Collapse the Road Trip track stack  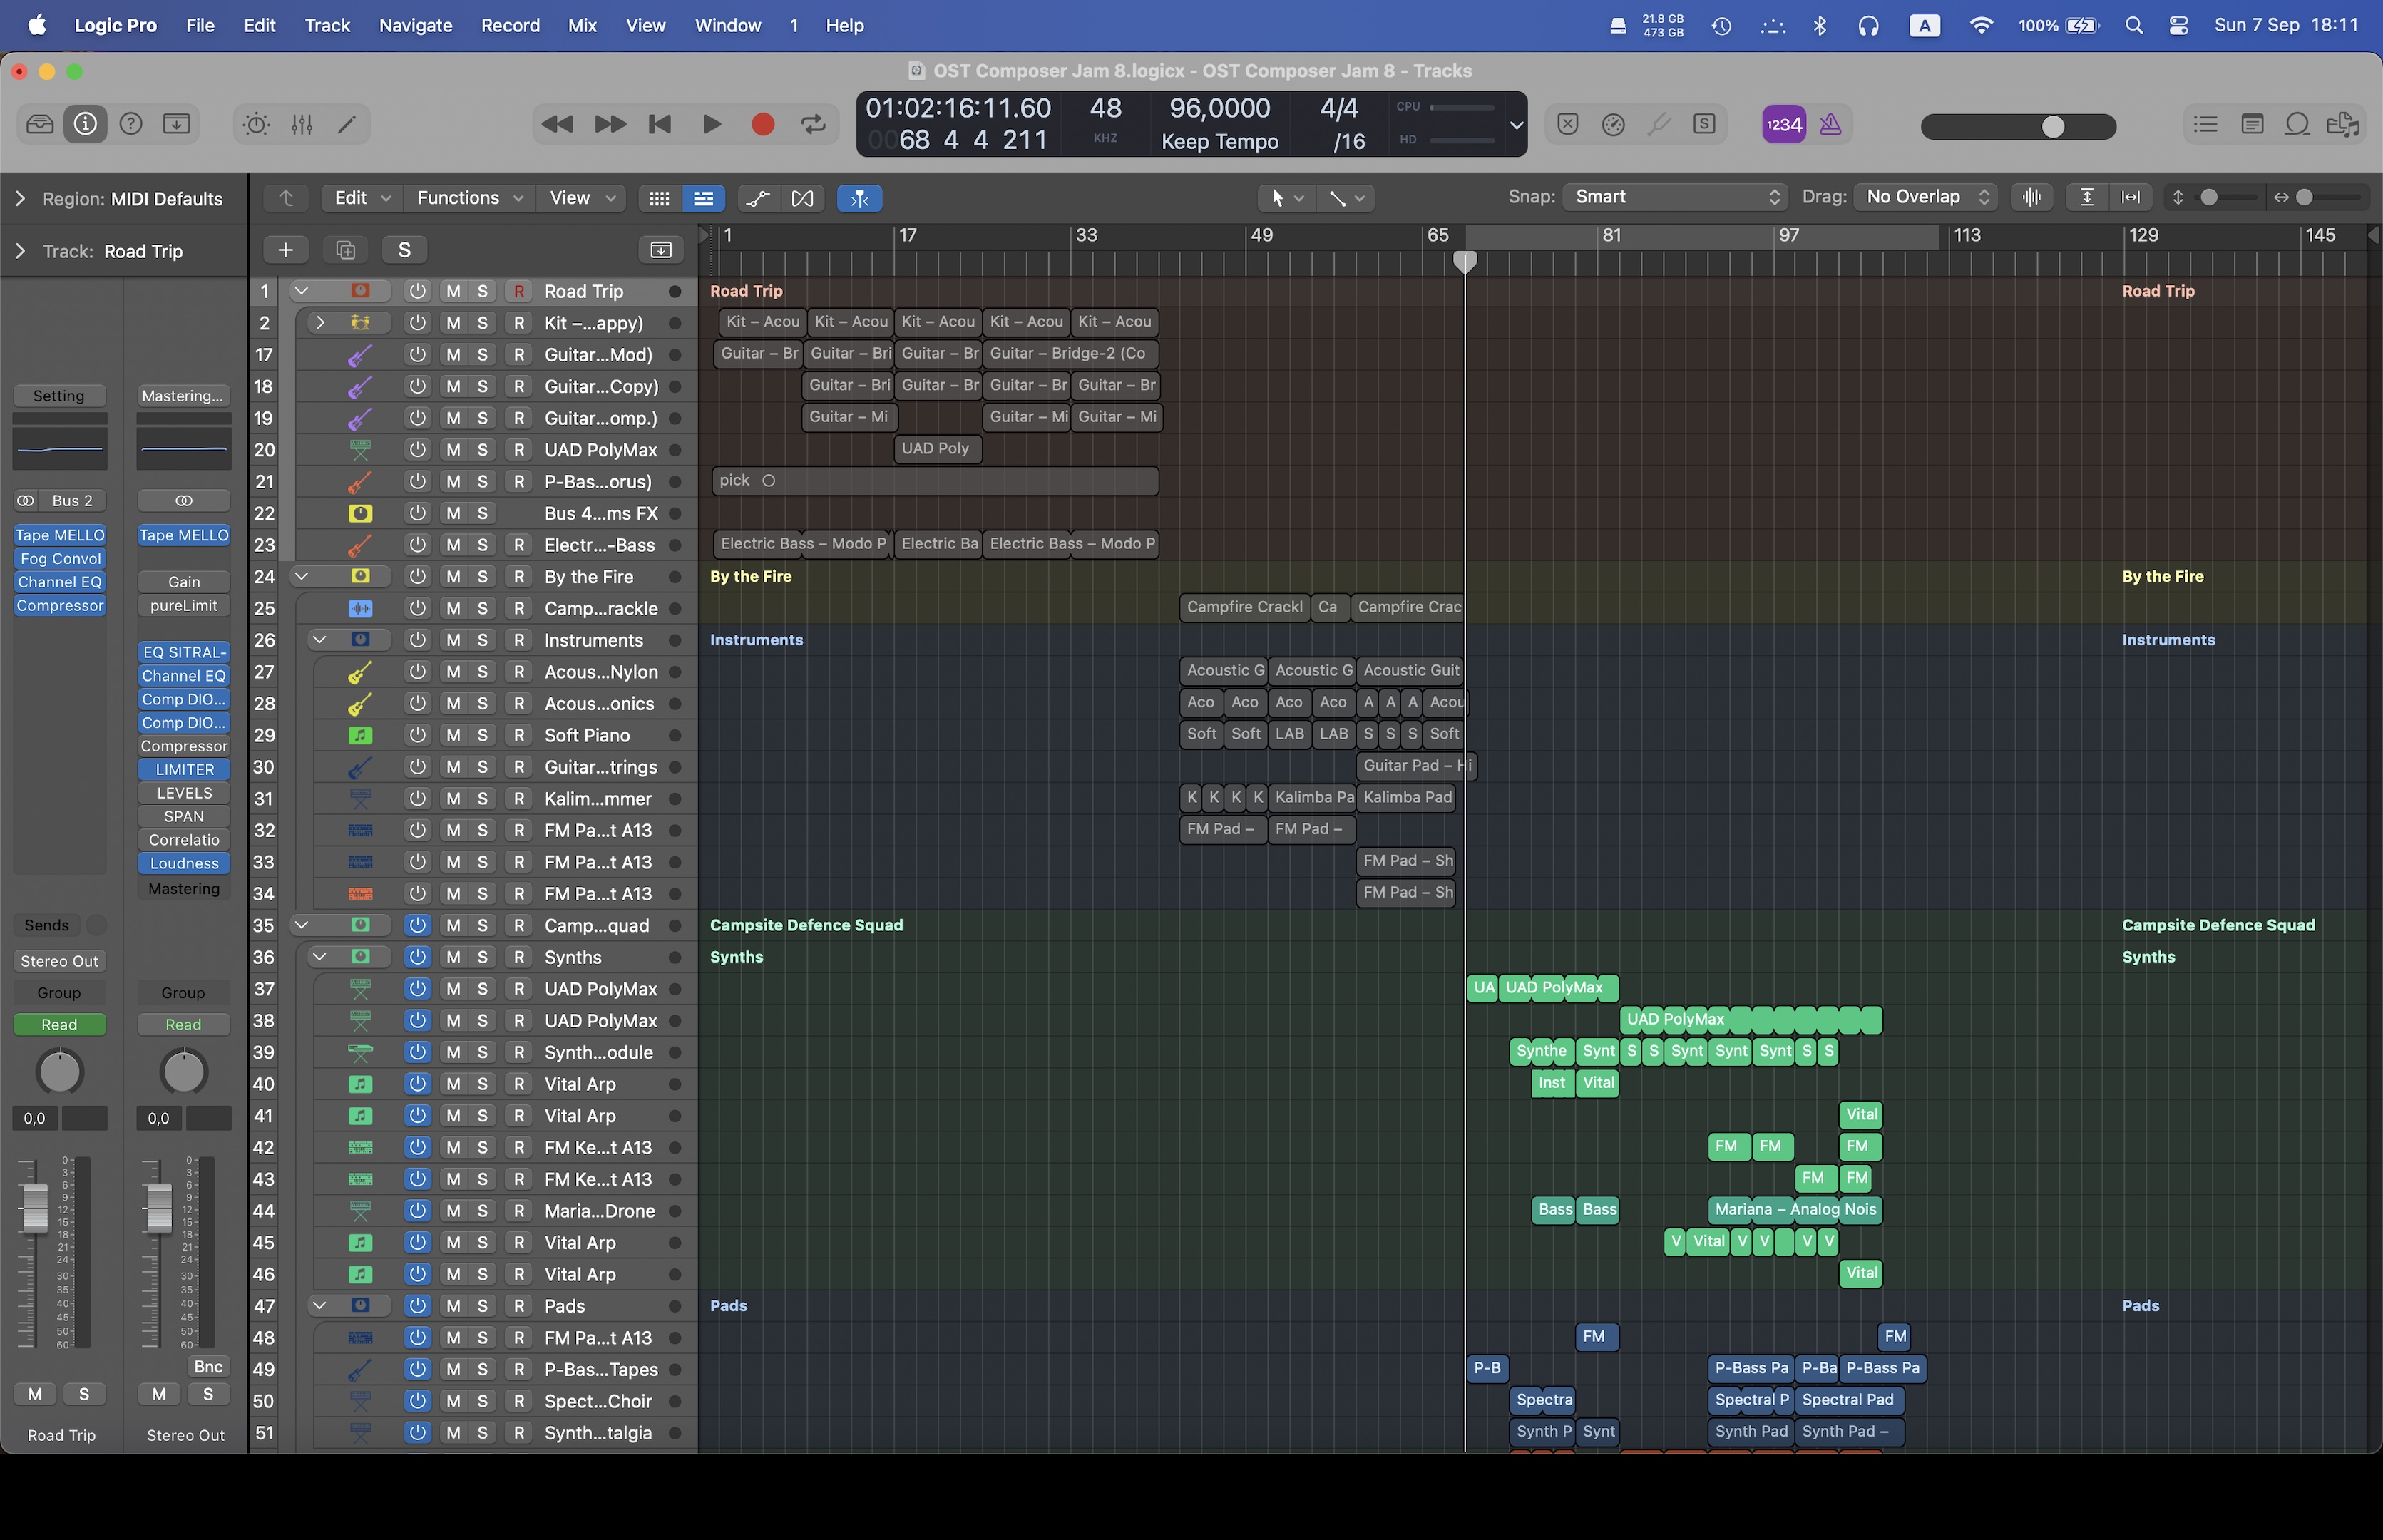pos(301,291)
